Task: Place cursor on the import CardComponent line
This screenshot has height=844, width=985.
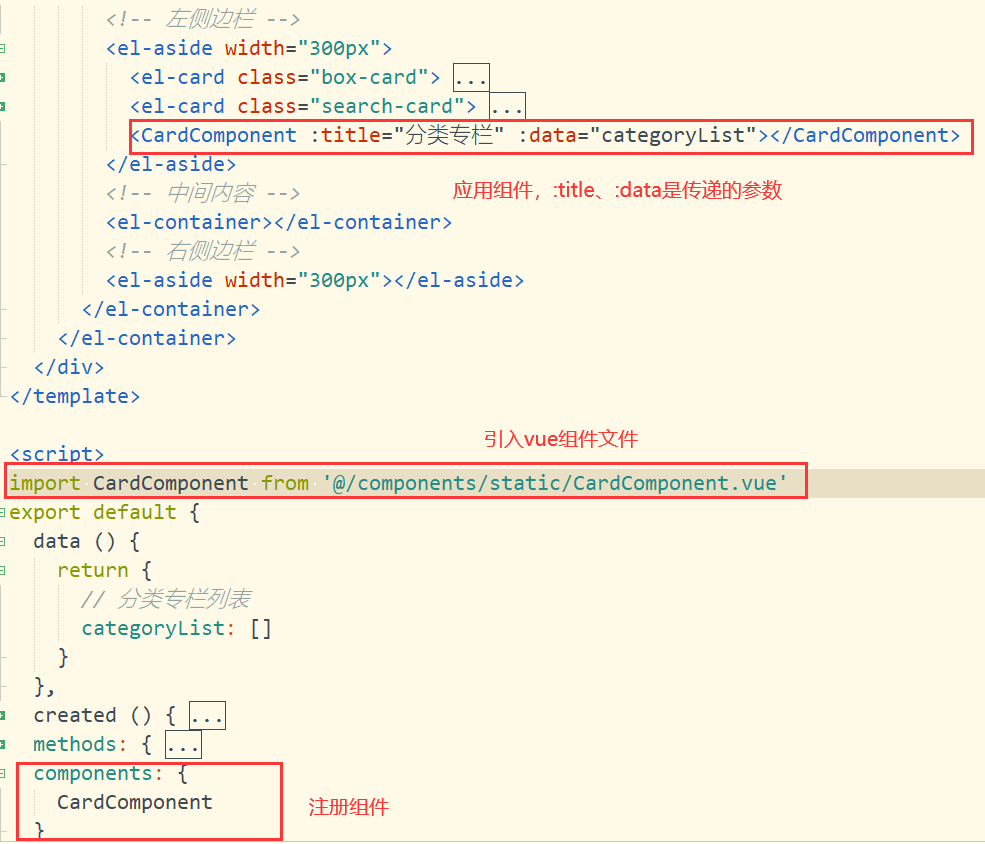Action: (398, 484)
